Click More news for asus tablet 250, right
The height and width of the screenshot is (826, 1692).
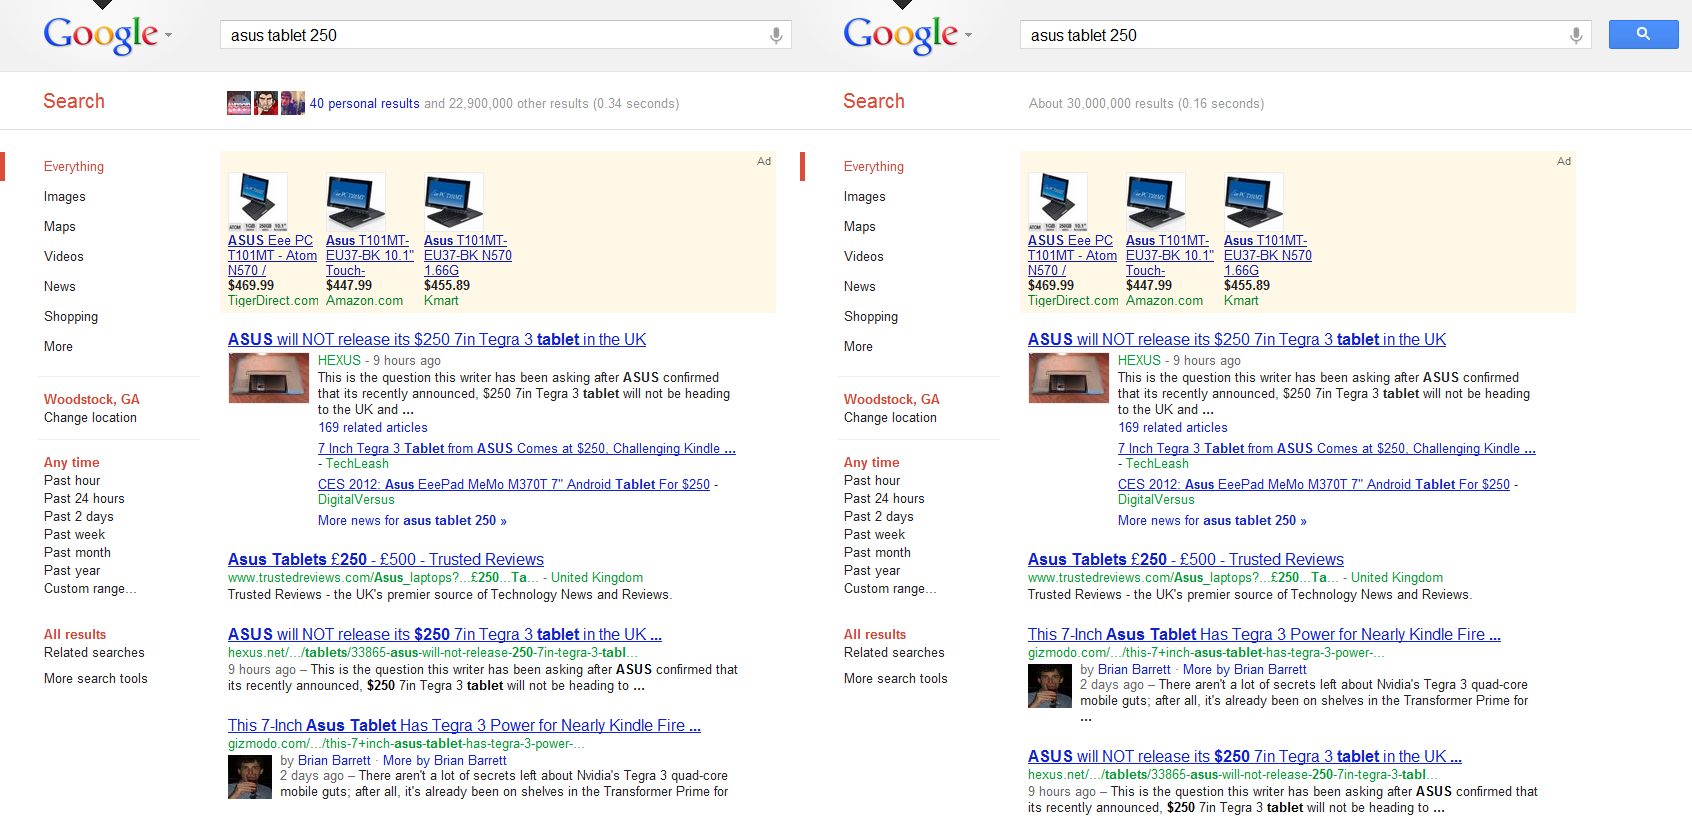coord(1212,521)
